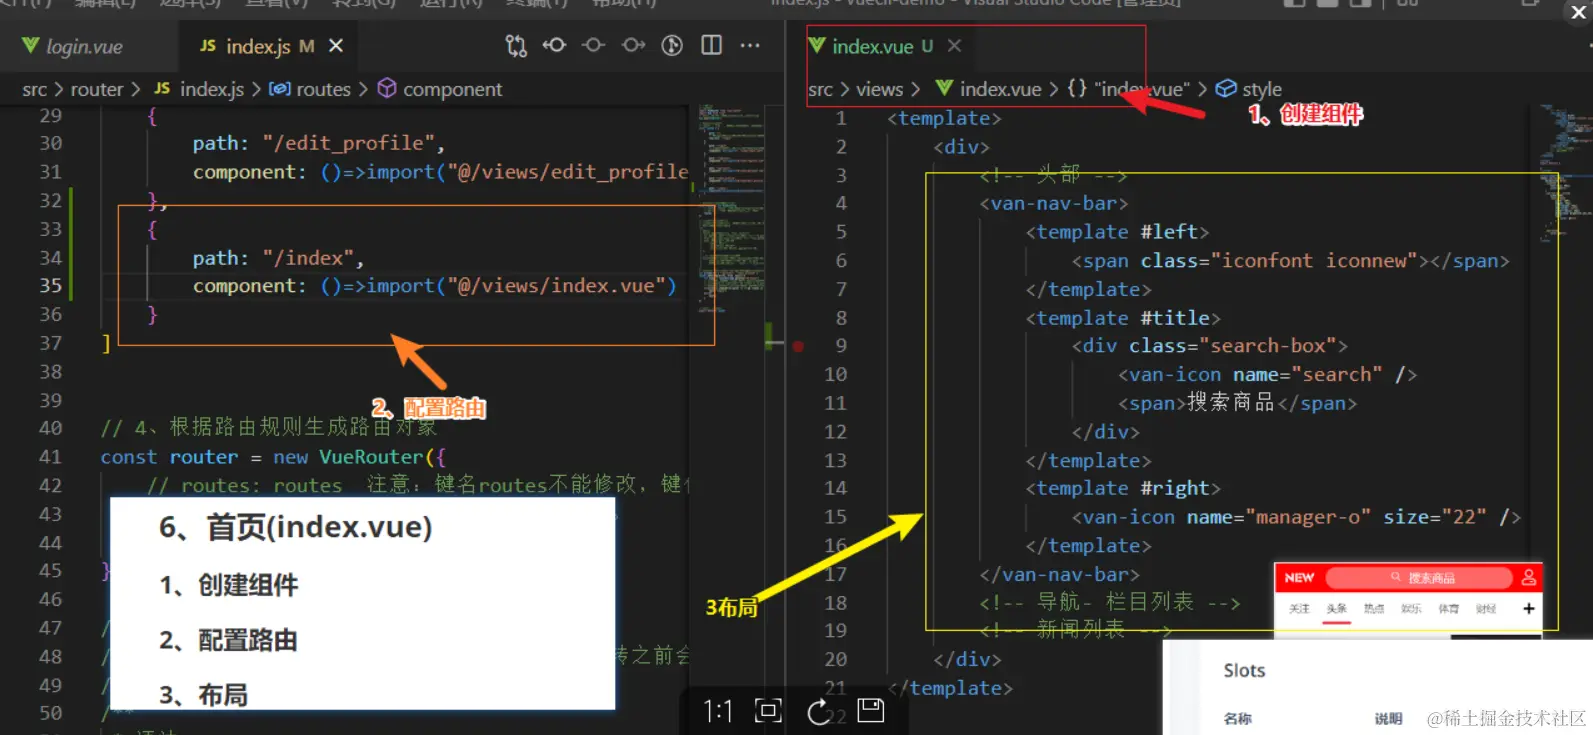Click line number 14 in right editor gutter
This screenshot has height=735, width=1593.
[x=835, y=488]
